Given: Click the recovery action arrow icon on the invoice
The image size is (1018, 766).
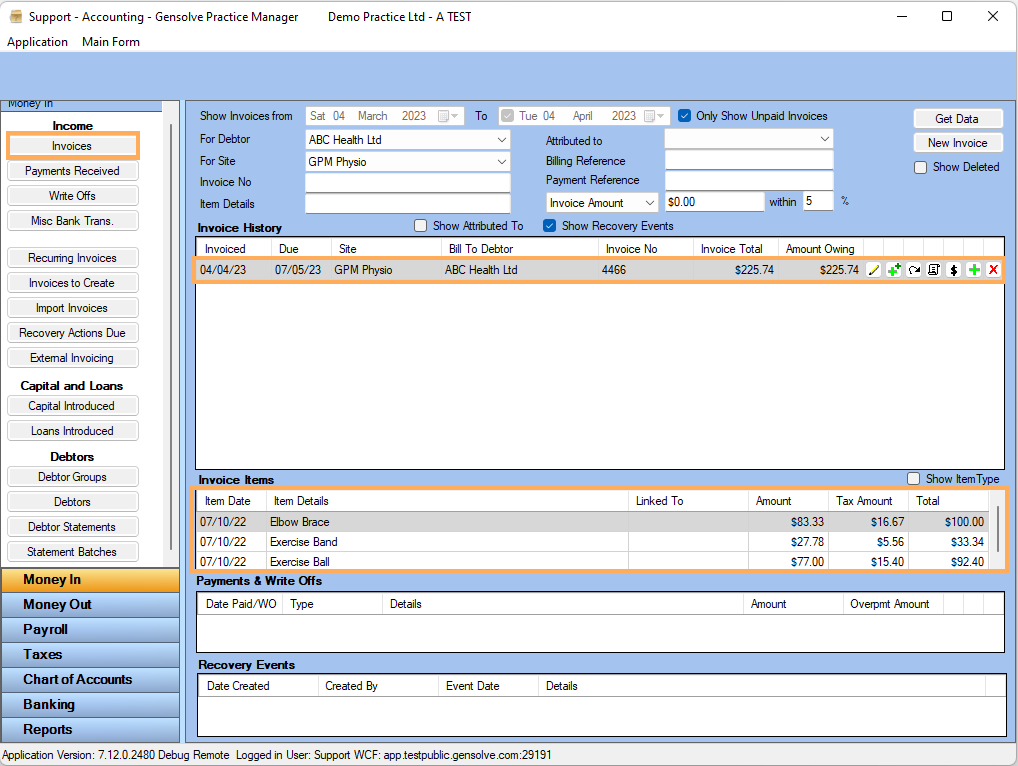Looking at the screenshot, I should pyautogui.click(x=913, y=269).
